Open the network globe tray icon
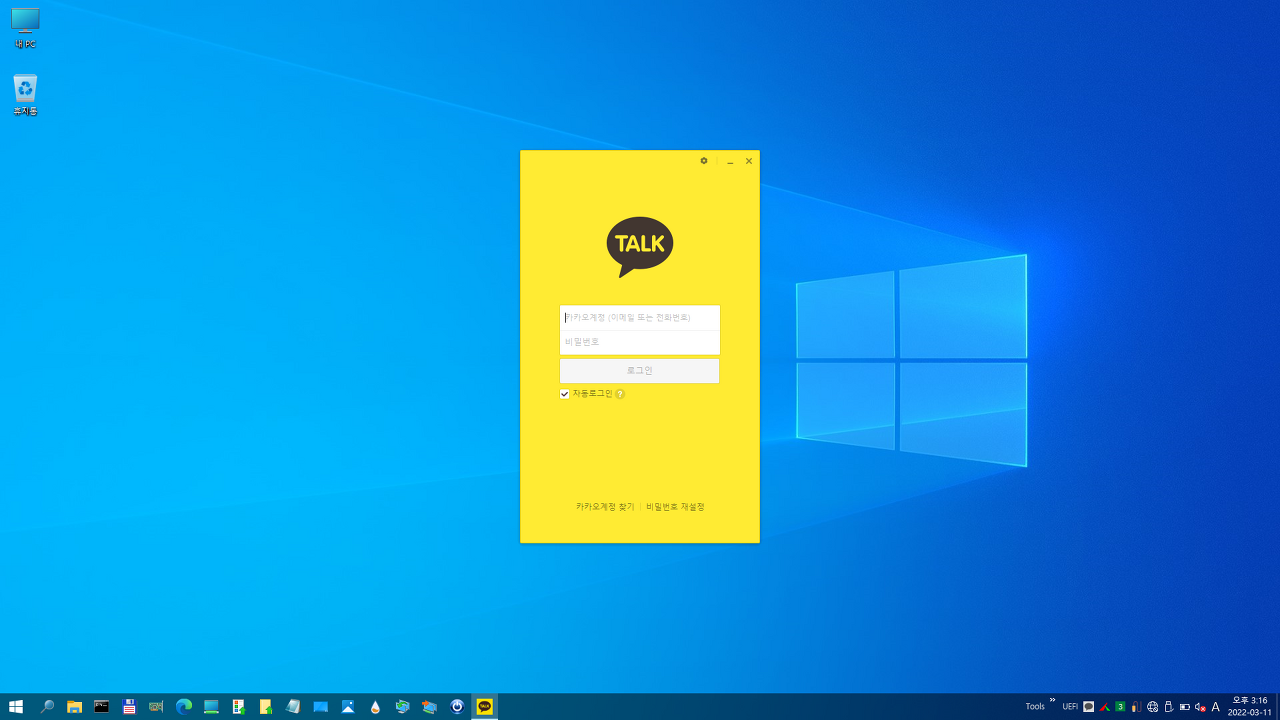The width and height of the screenshot is (1280, 720). (1153, 706)
